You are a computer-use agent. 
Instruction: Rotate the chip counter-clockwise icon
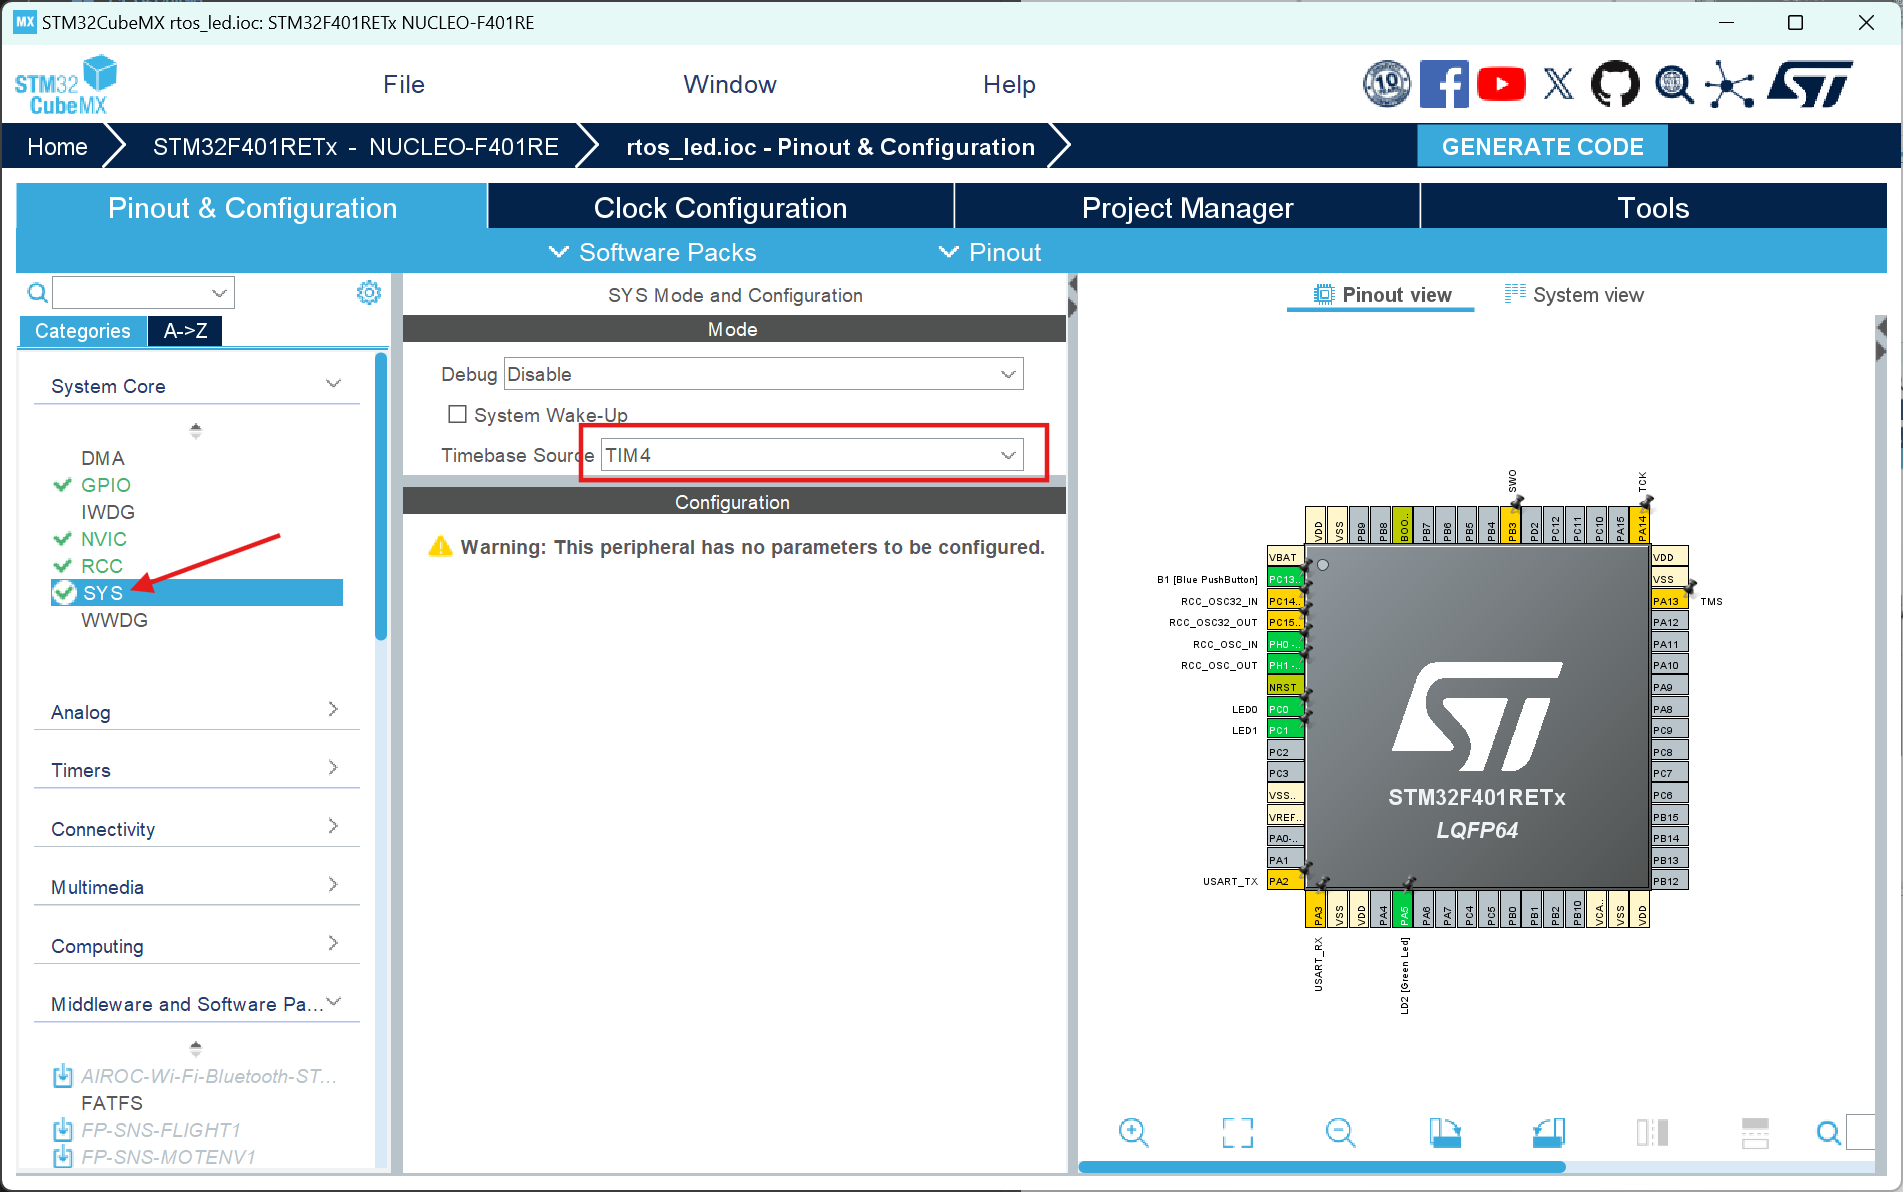(x=1549, y=1133)
